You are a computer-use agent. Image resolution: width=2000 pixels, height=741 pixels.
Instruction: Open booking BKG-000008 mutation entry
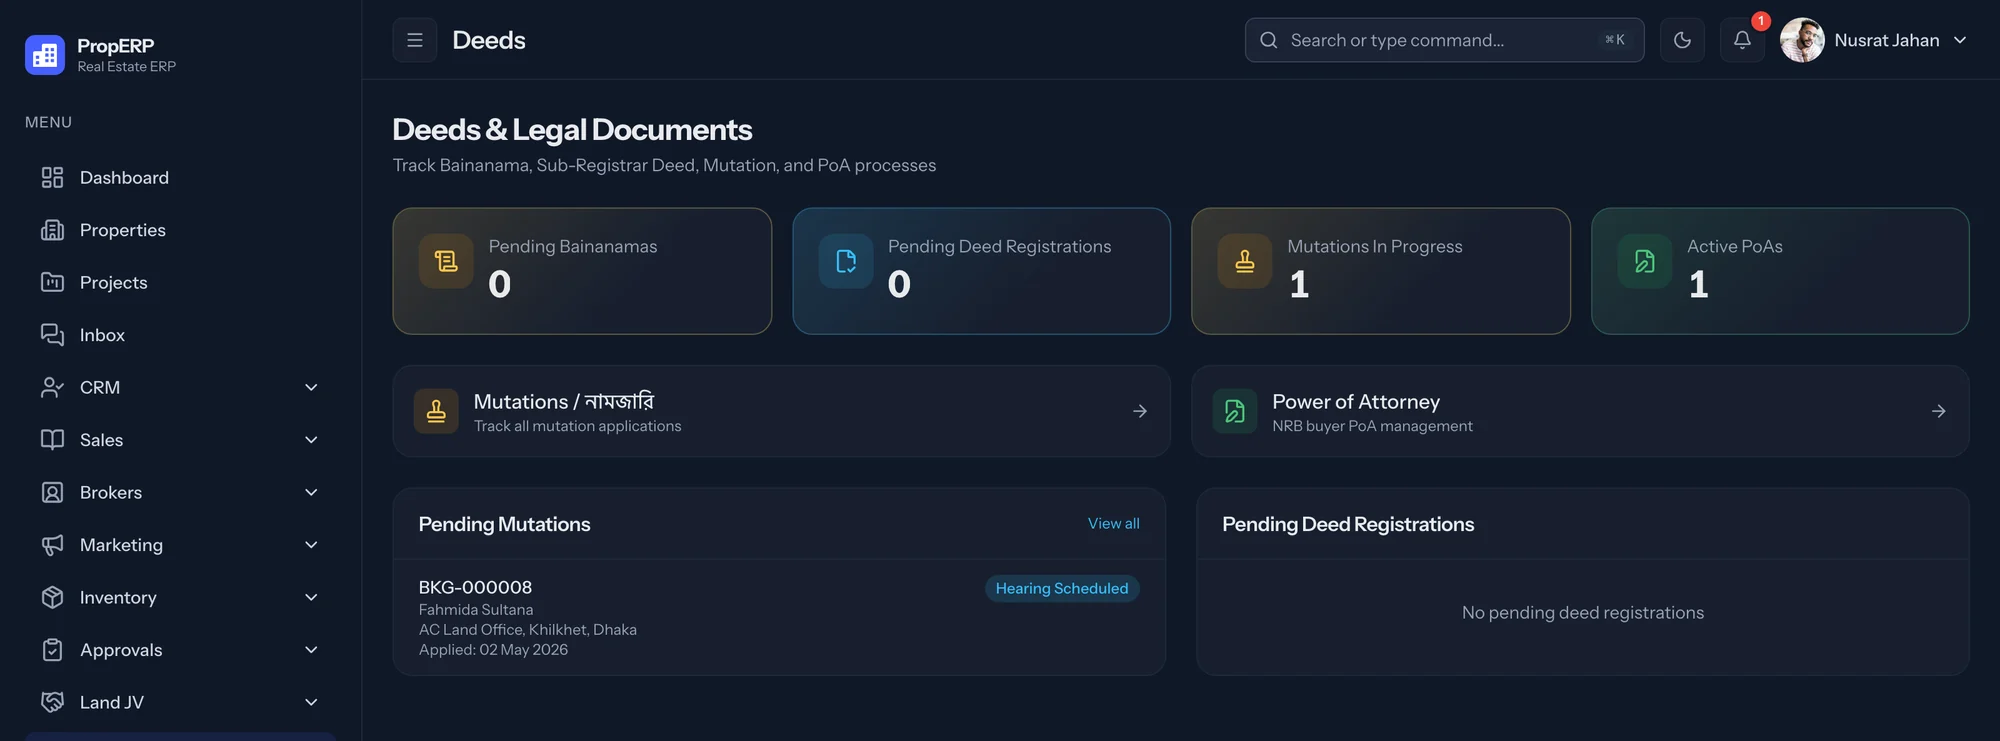[779, 617]
